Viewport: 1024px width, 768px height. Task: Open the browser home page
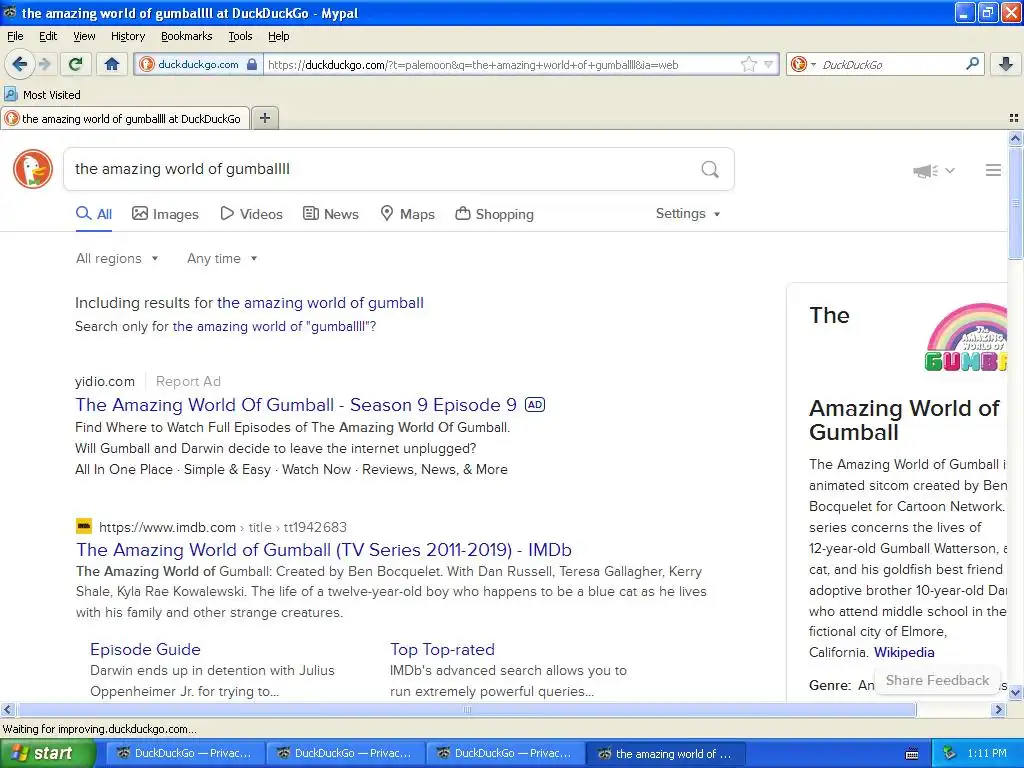(112, 64)
